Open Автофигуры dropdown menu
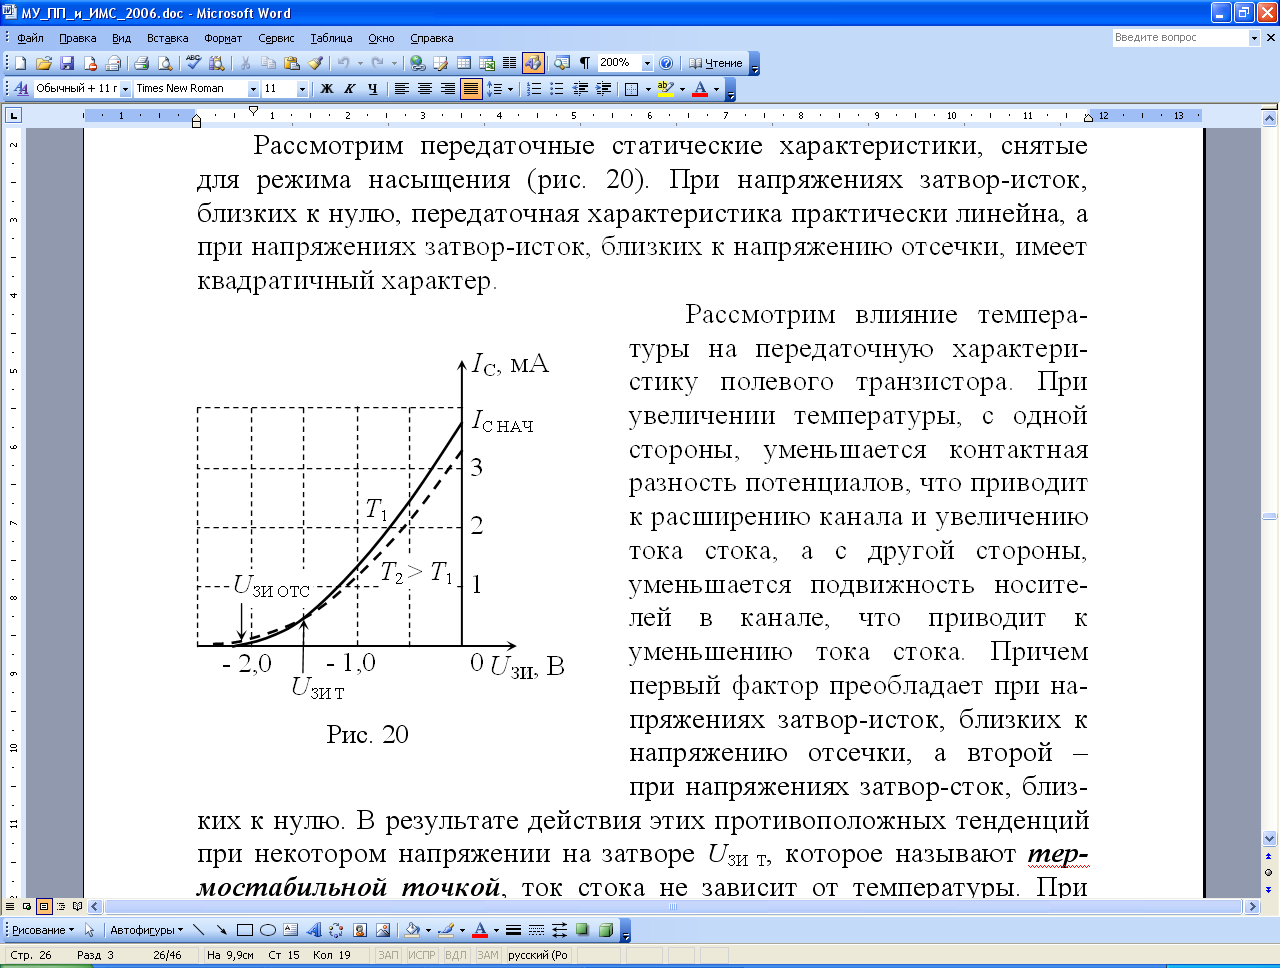This screenshot has width=1280, height=968. [x=147, y=930]
